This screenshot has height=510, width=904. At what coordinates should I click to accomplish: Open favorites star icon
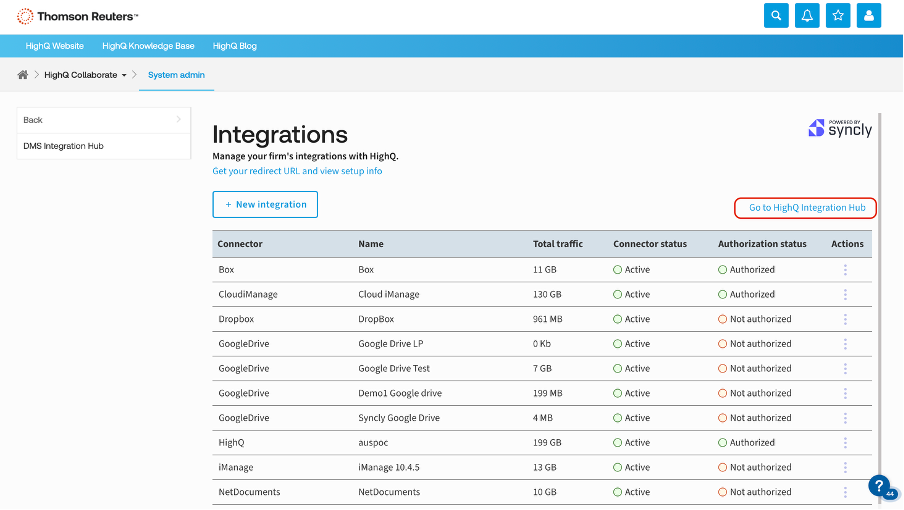pos(838,16)
